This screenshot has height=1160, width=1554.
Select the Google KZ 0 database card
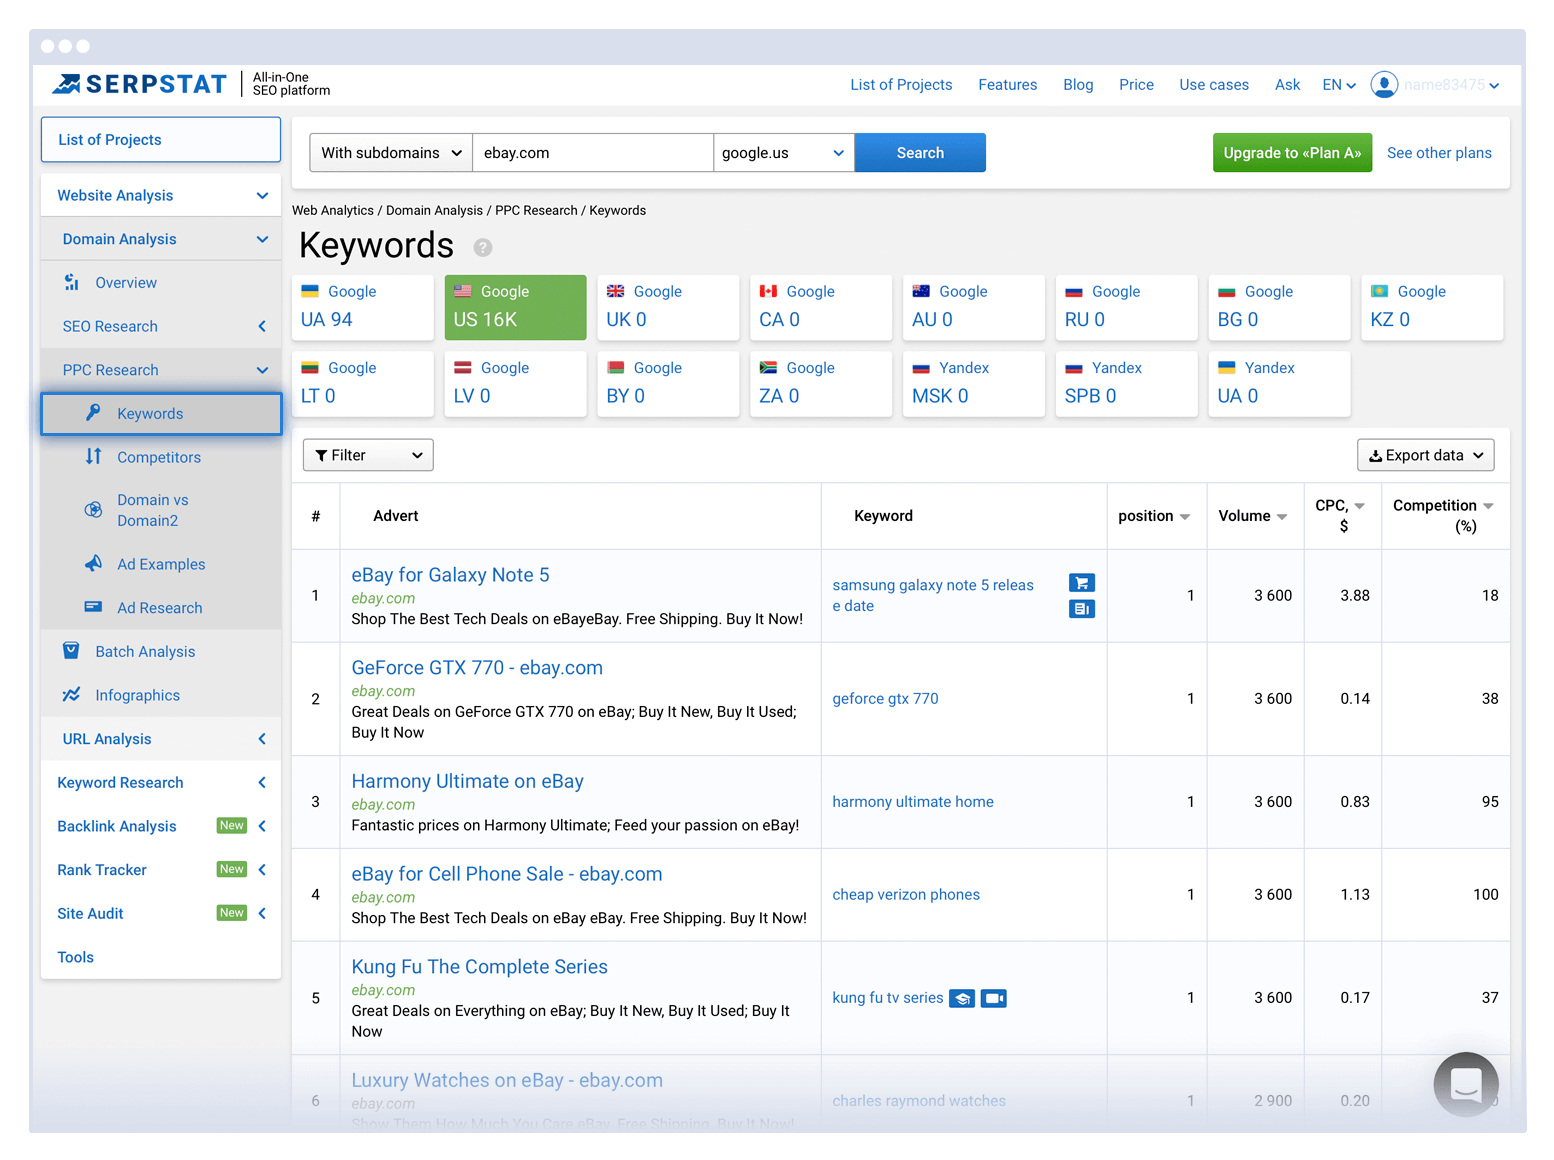(1432, 307)
